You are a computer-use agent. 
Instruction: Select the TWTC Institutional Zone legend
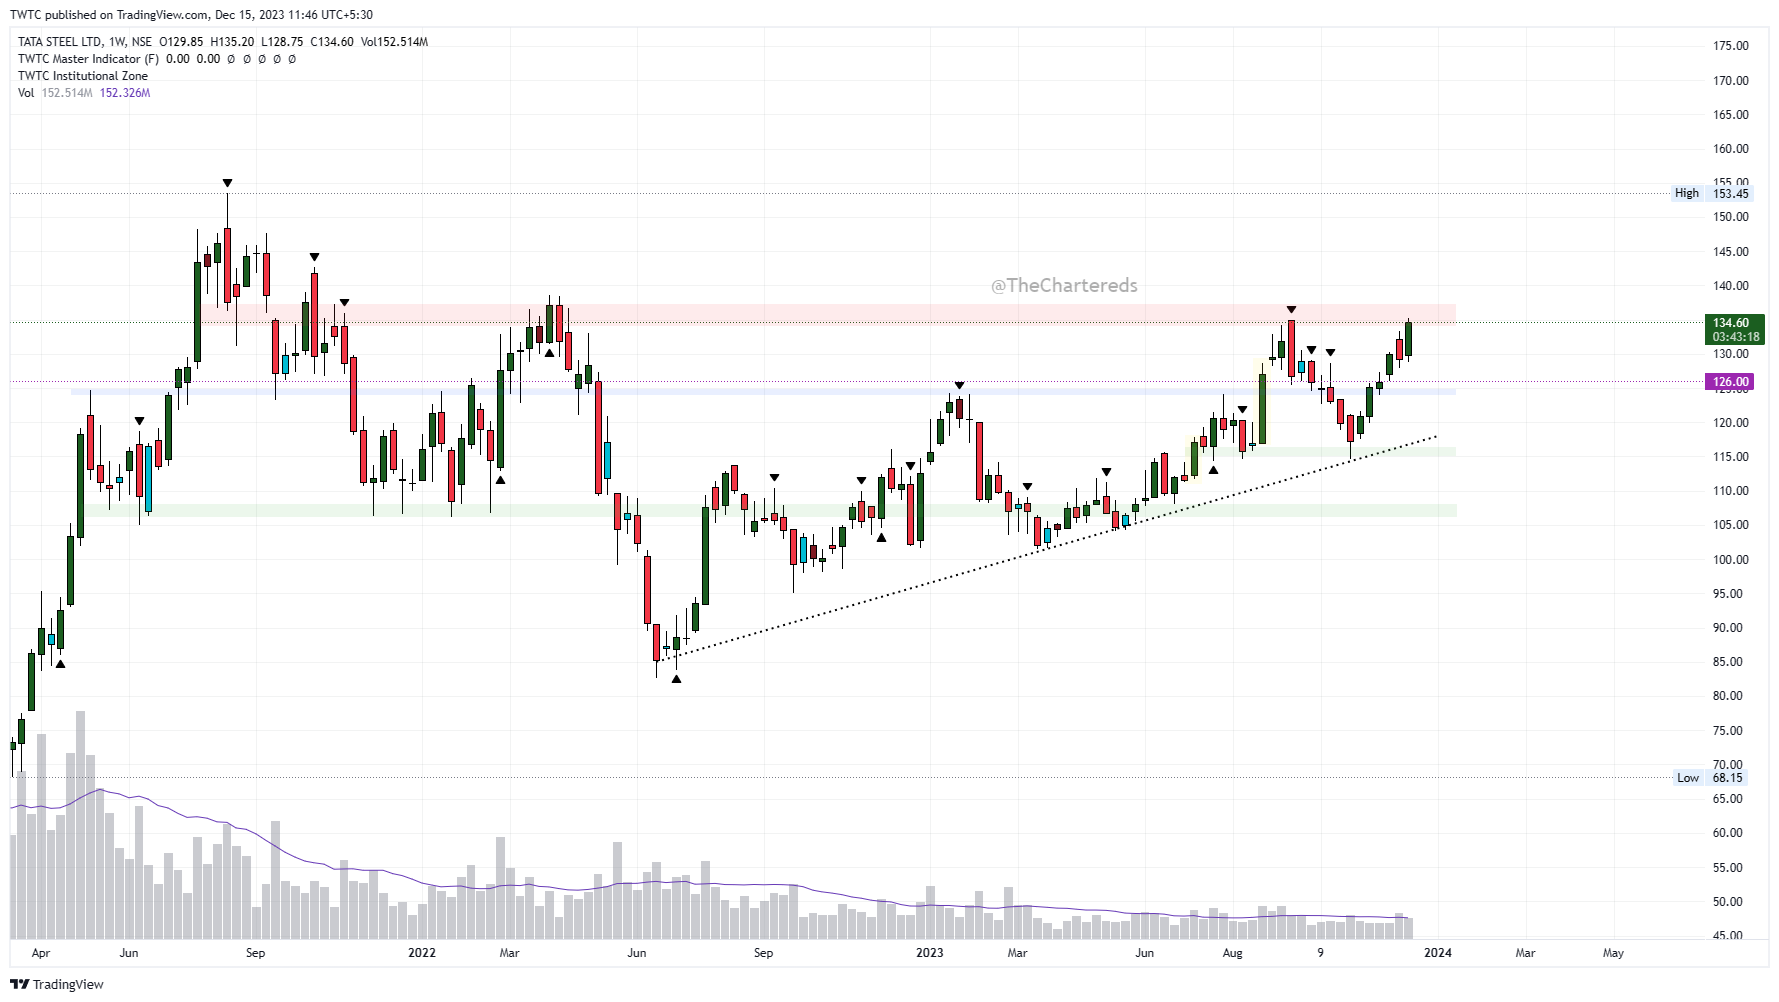pos(83,76)
